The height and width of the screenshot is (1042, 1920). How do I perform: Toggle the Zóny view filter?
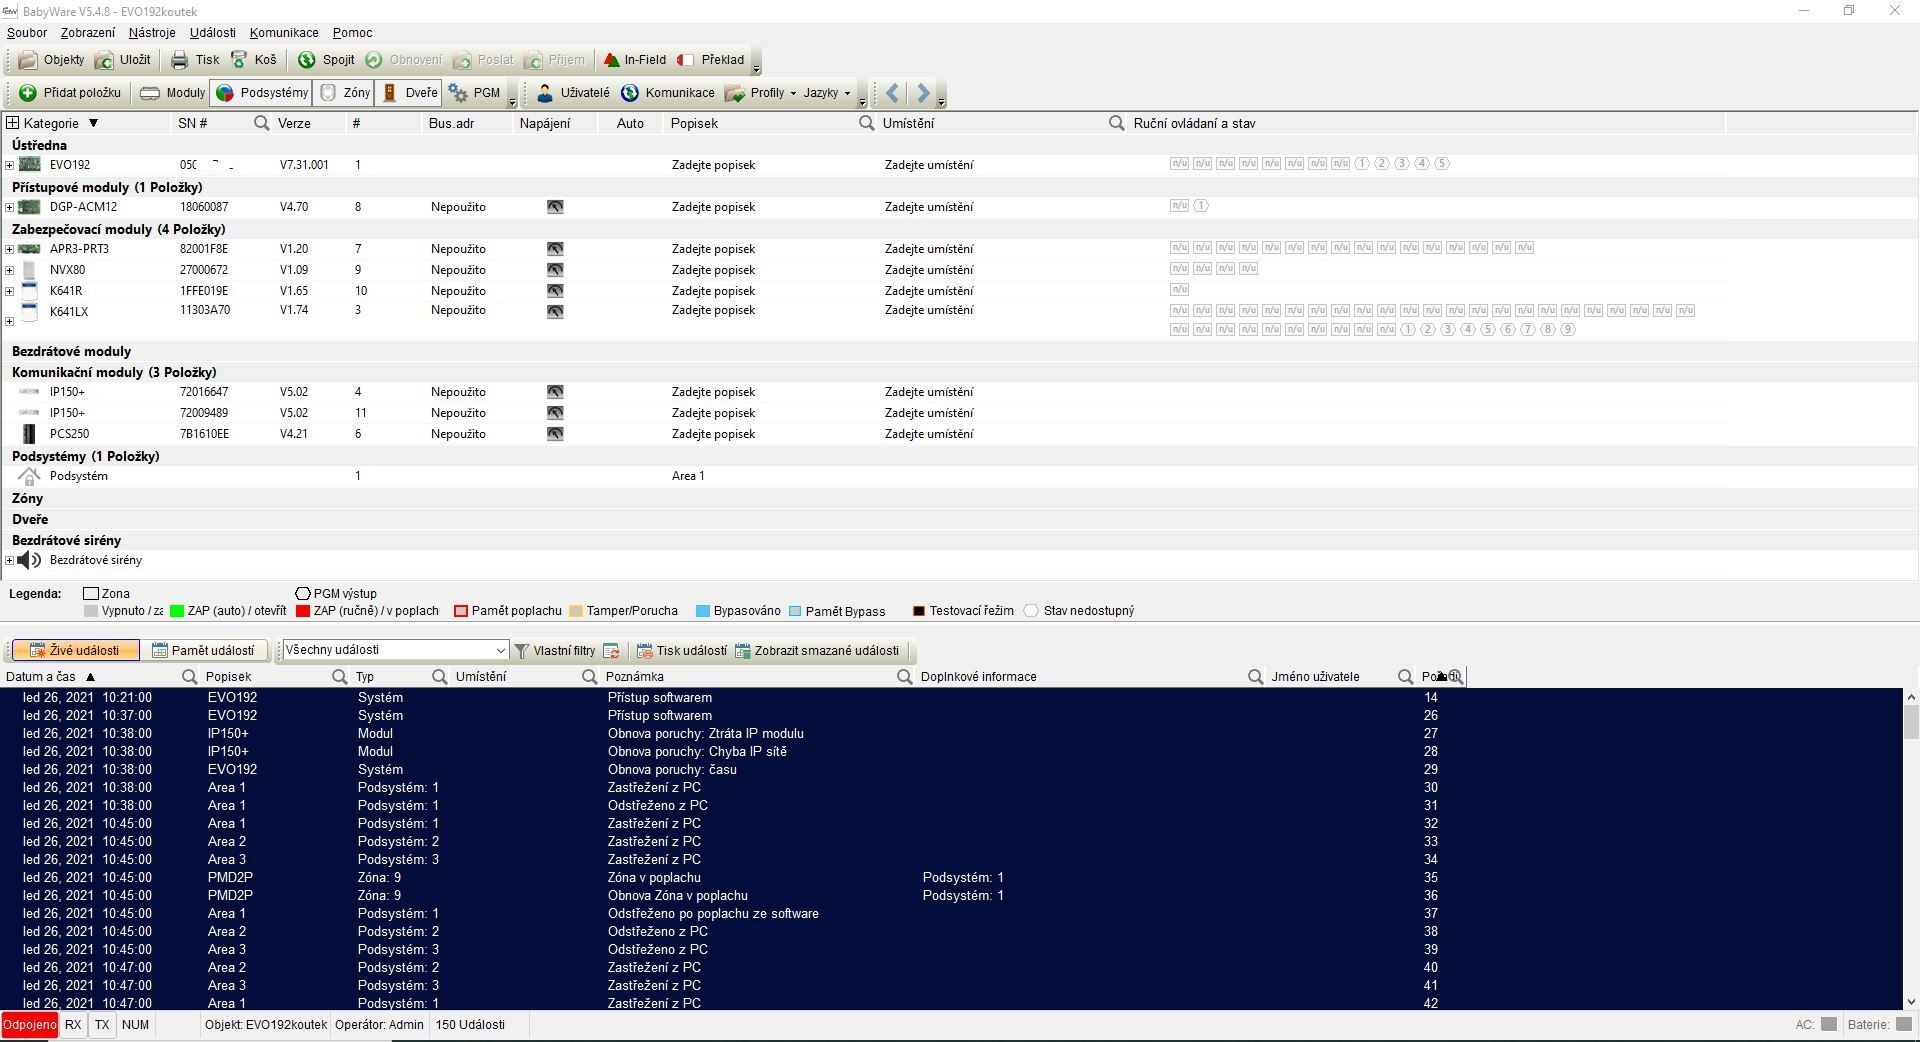(345, 93)
